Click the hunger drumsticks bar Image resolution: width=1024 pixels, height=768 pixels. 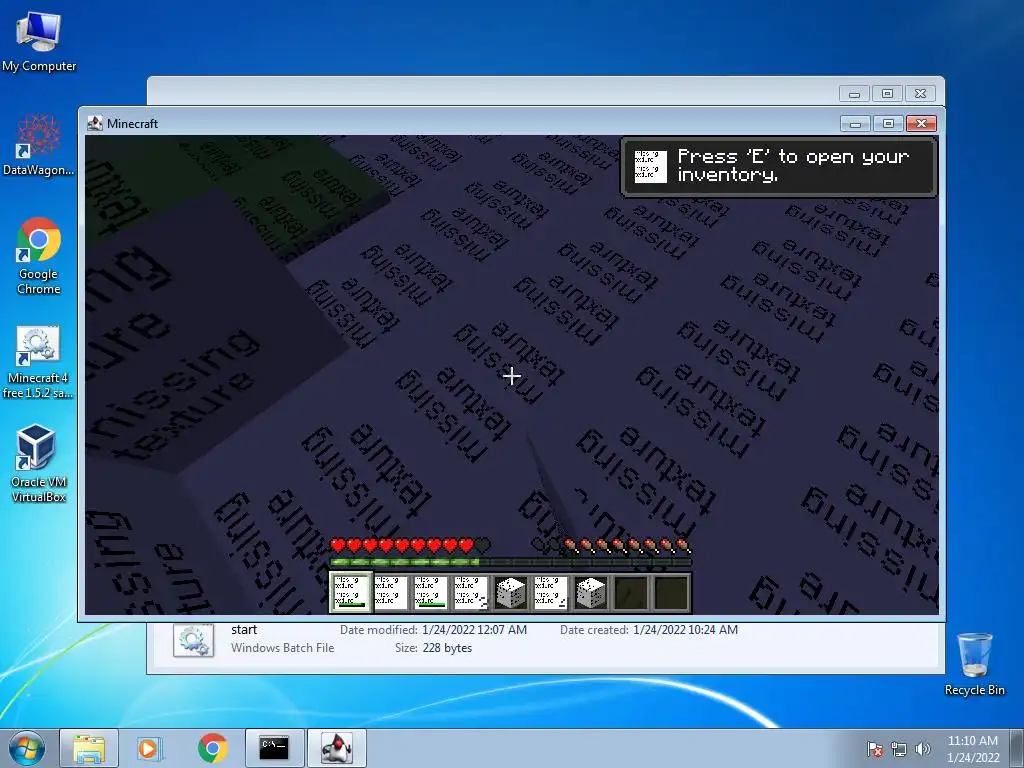[x=611, y=545]
